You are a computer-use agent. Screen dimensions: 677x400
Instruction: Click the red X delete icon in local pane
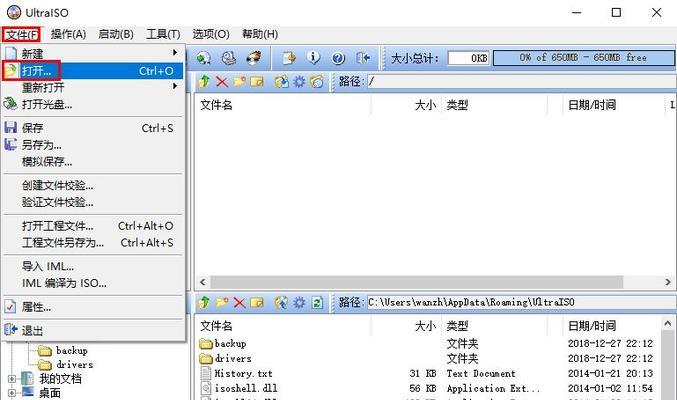[239, 302]
